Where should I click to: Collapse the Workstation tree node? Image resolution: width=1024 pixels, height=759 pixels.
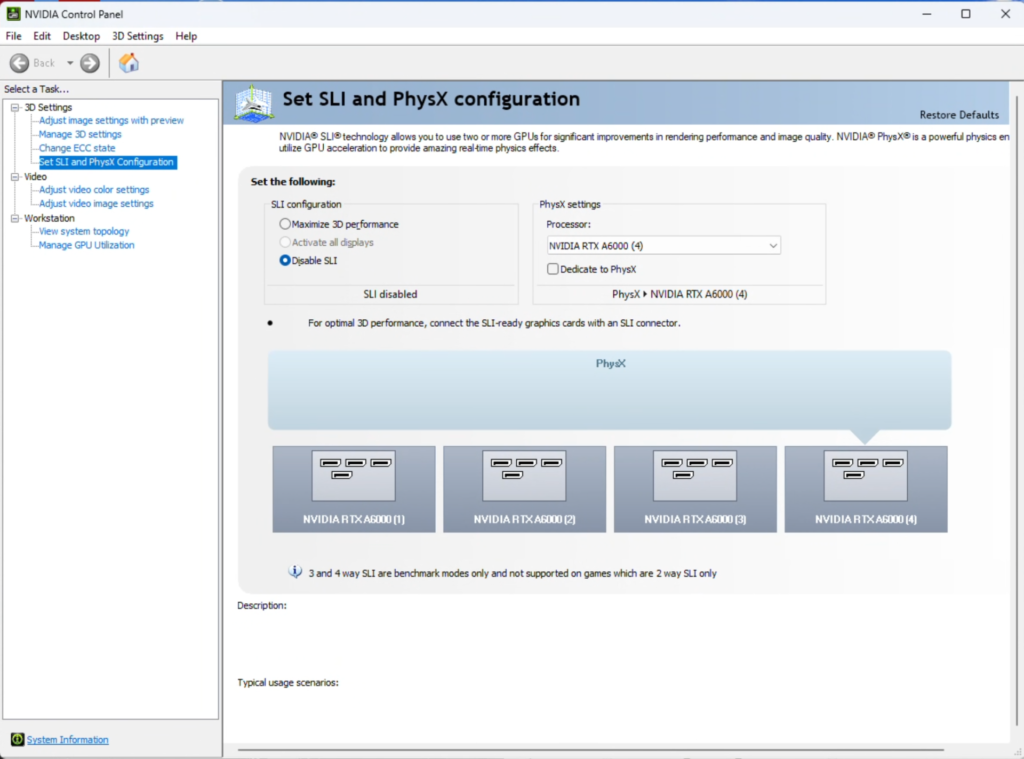[15, 218]
